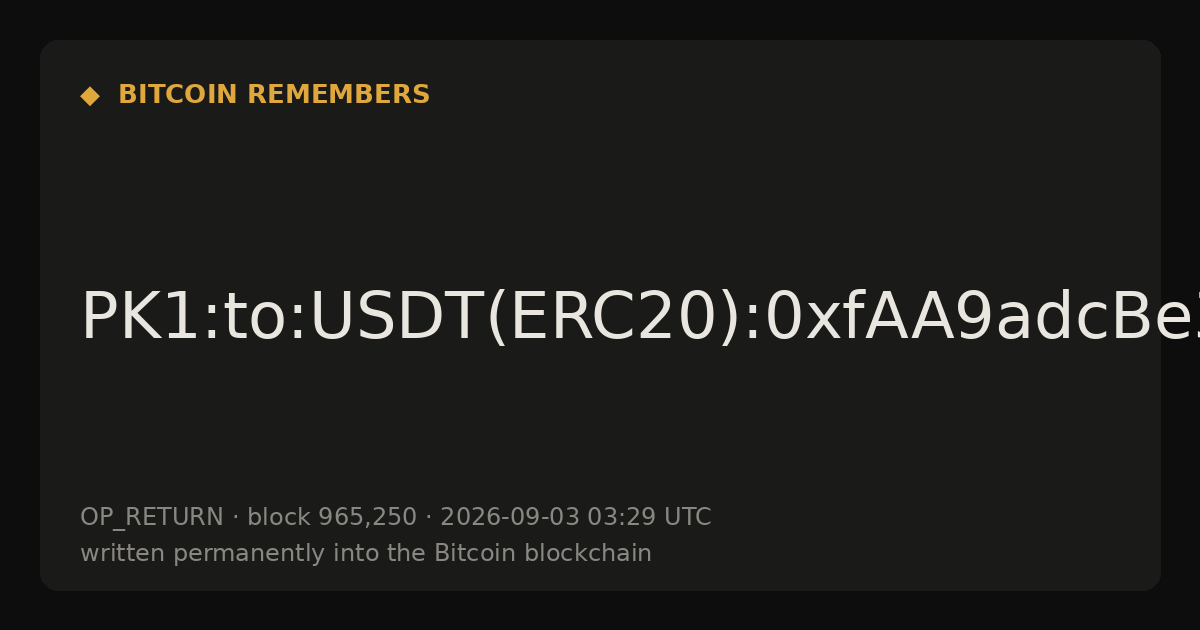
Task: Click empty card area below the header
Action: click(600, 190)
